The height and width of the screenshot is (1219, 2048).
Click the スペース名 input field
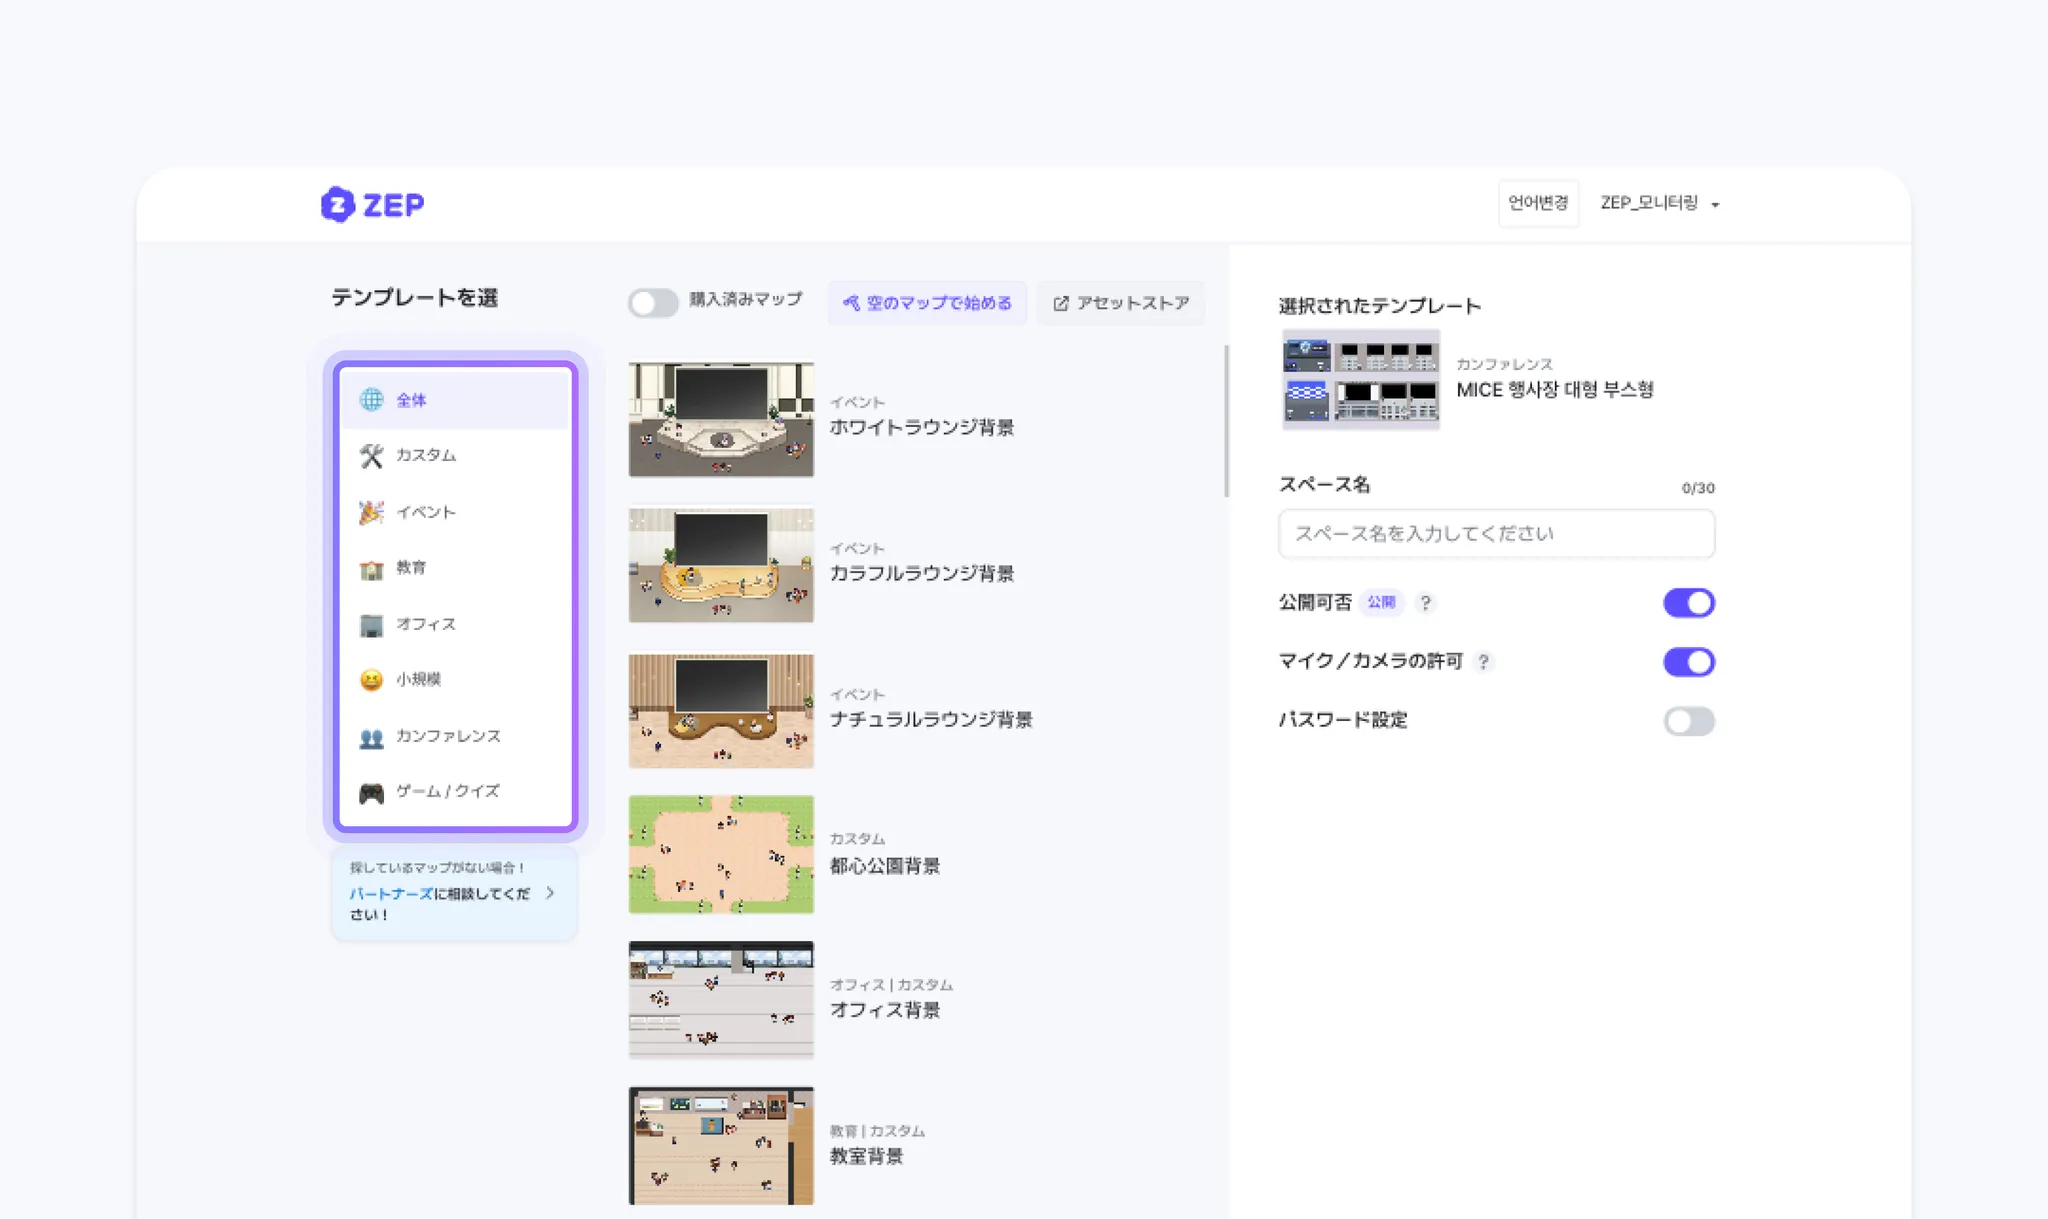coord(1496,533)
